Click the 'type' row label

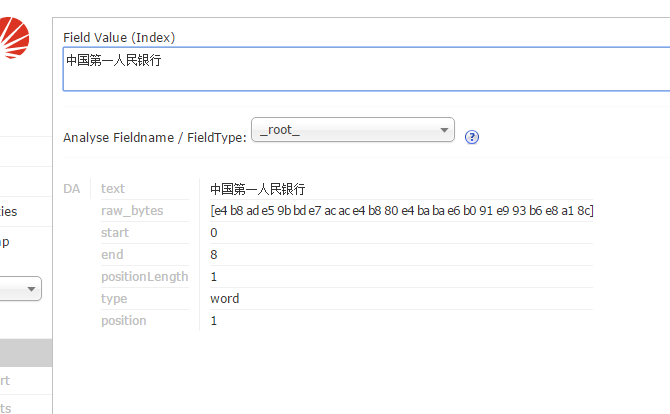coord(114,299)
